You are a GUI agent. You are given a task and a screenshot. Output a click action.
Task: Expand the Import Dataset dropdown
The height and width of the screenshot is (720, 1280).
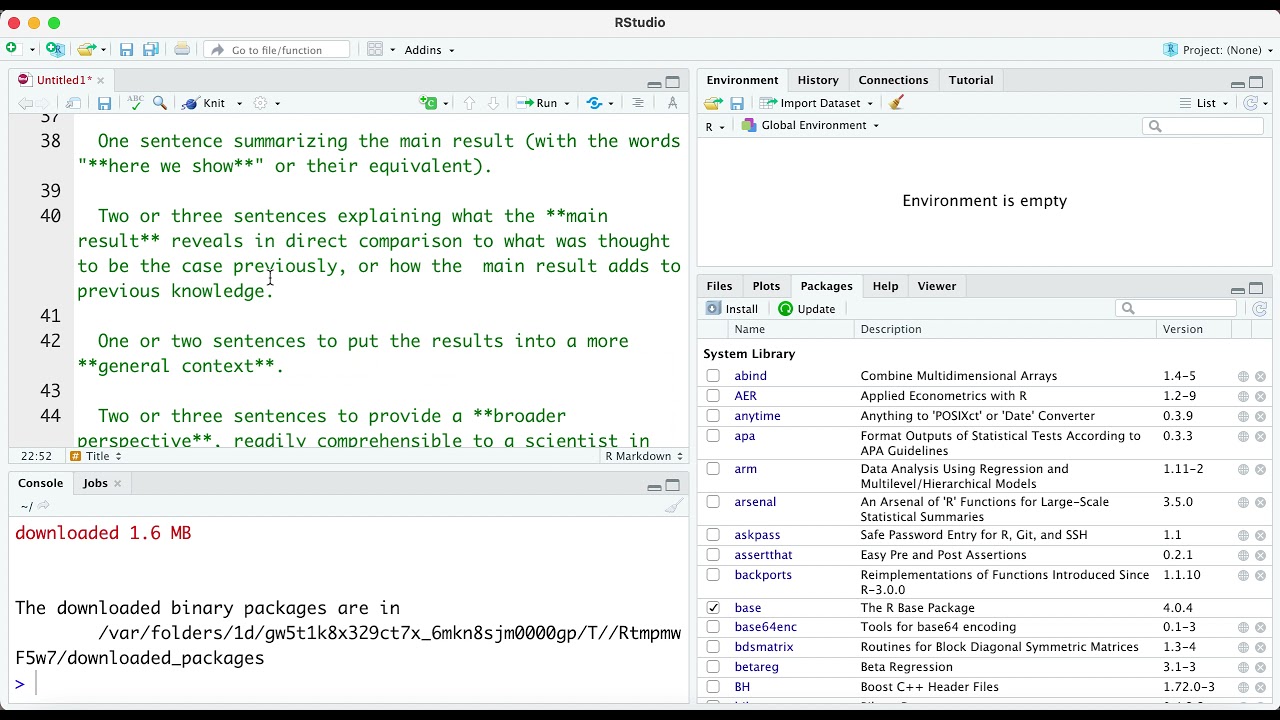coord(869,103)
